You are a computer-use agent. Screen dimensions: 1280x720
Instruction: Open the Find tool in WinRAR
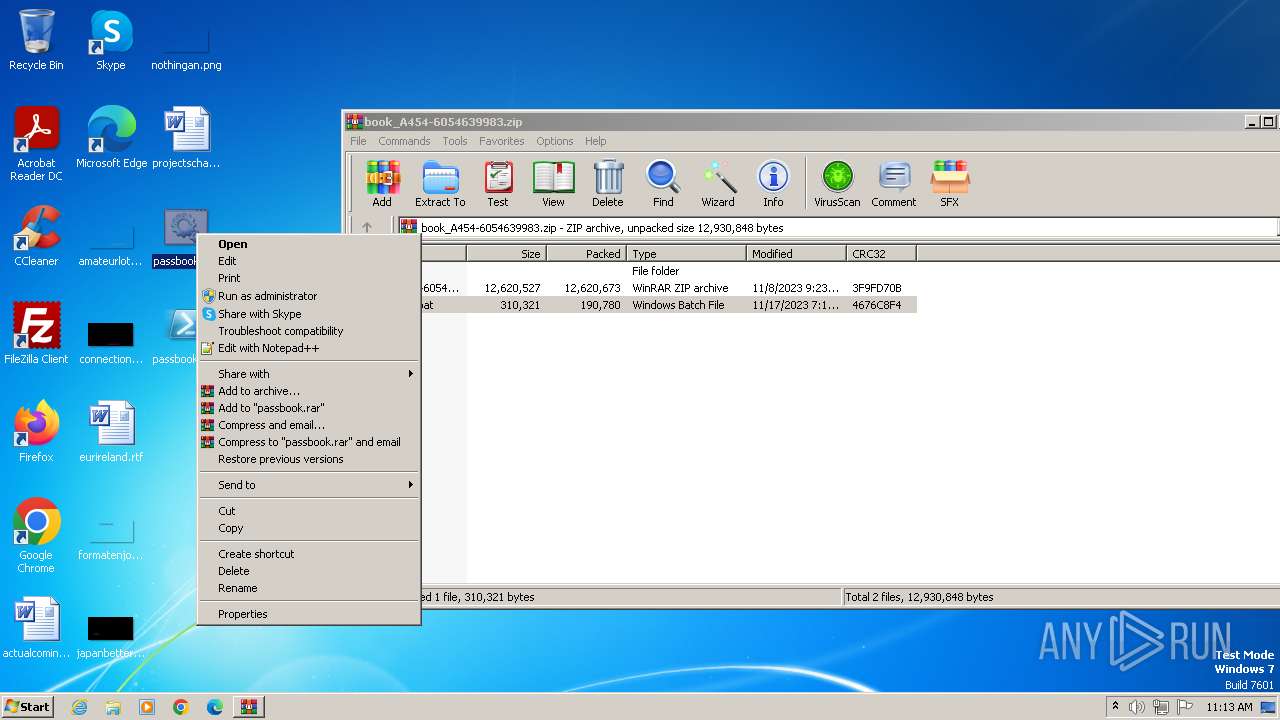click(662, 184)
